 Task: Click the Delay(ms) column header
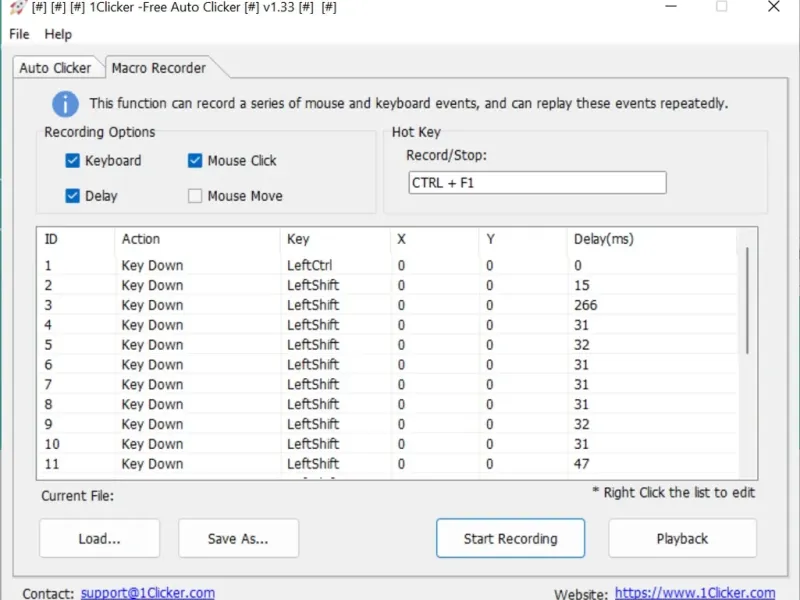(652, 239)
